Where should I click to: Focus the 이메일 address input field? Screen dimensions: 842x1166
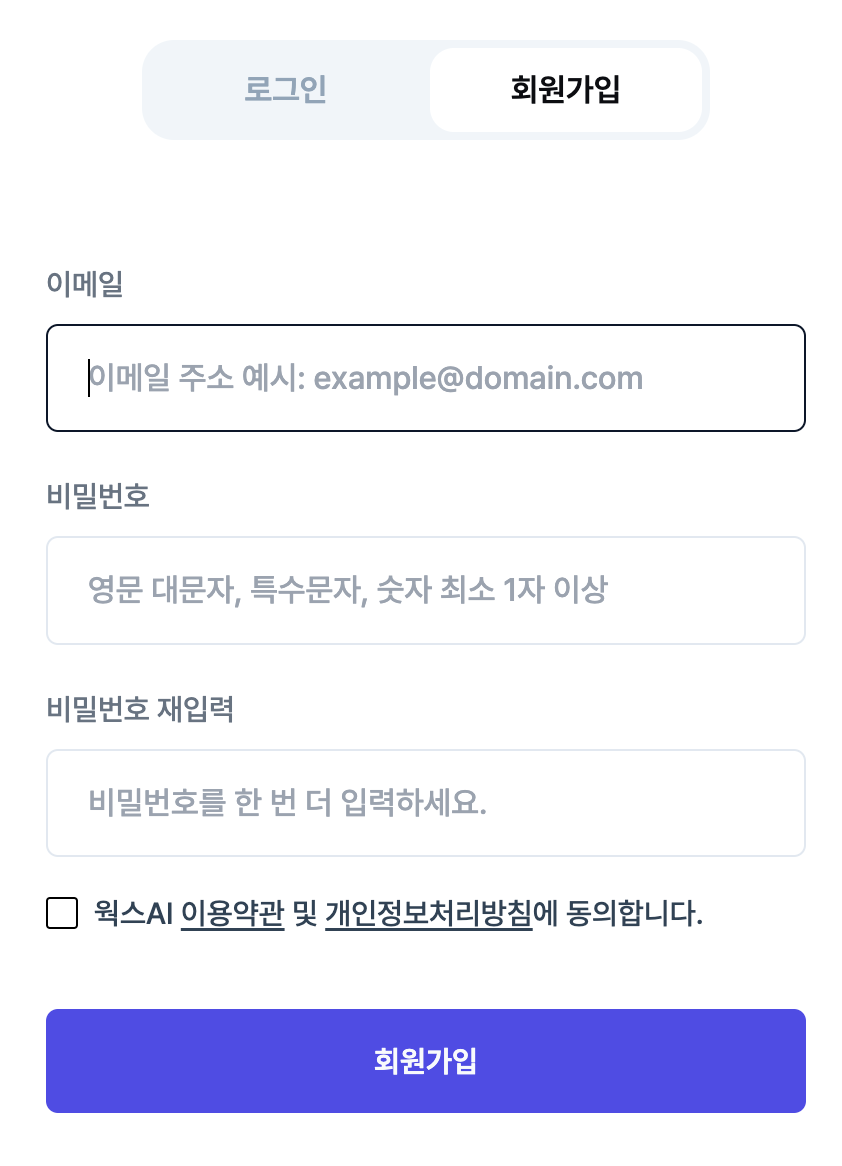point(425,378)
